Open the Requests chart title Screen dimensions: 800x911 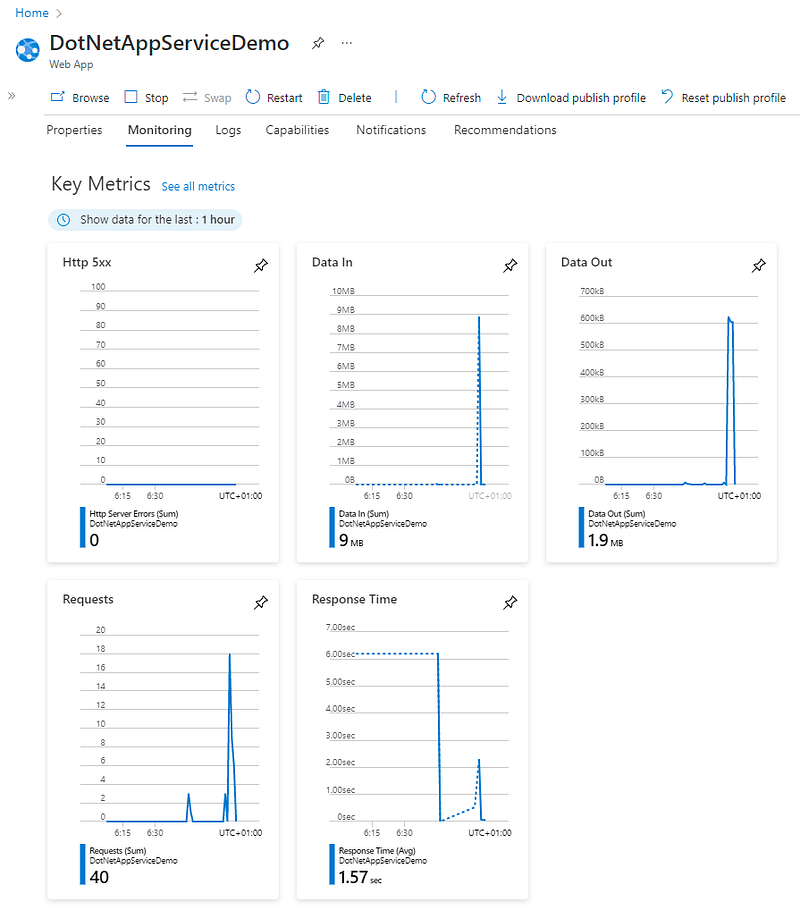coord(88,599)
